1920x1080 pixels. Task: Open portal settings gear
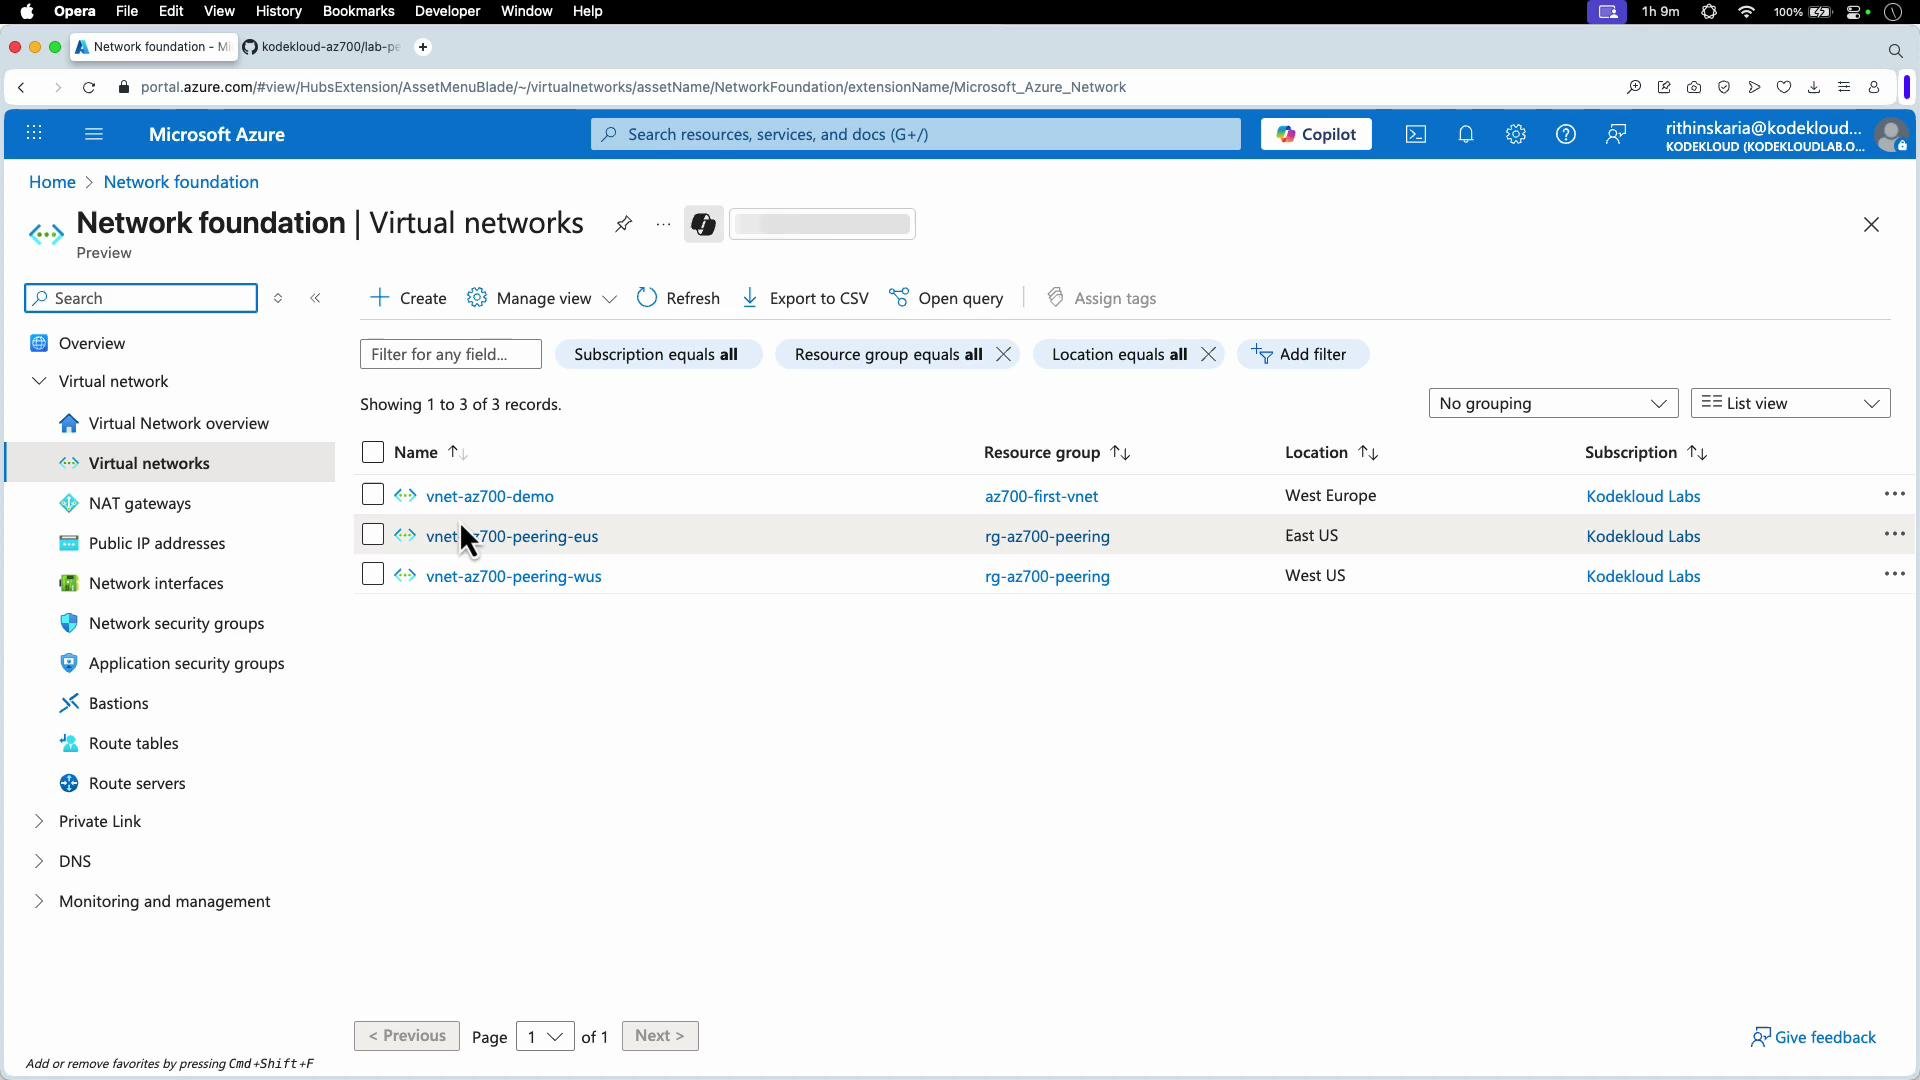point(1516,134)
